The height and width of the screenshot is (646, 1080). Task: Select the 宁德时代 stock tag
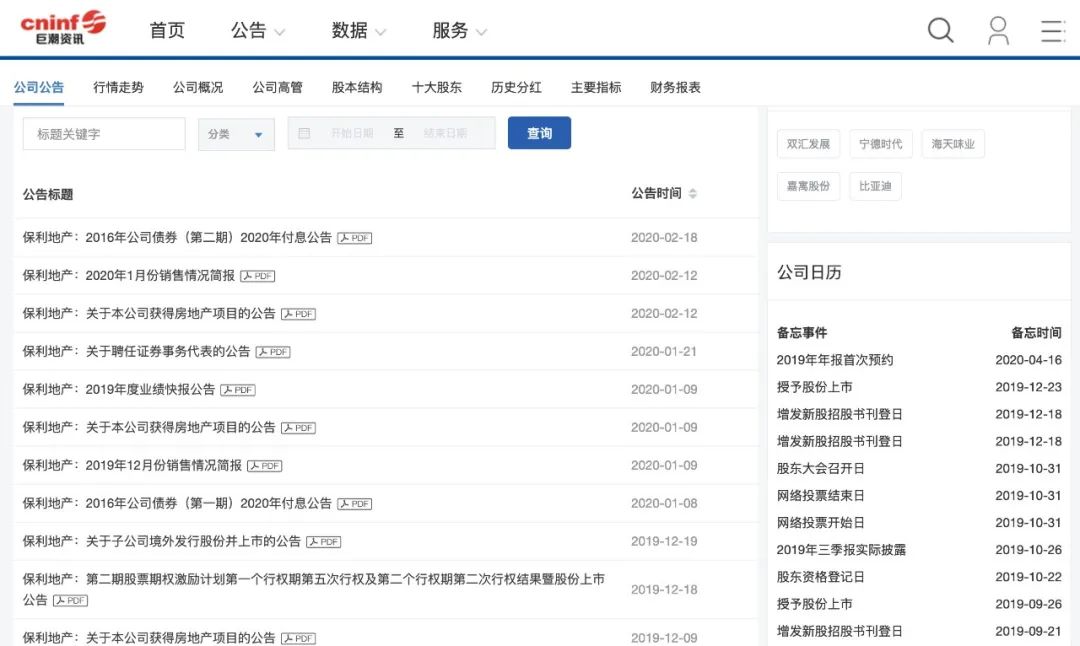click(880, 143)
